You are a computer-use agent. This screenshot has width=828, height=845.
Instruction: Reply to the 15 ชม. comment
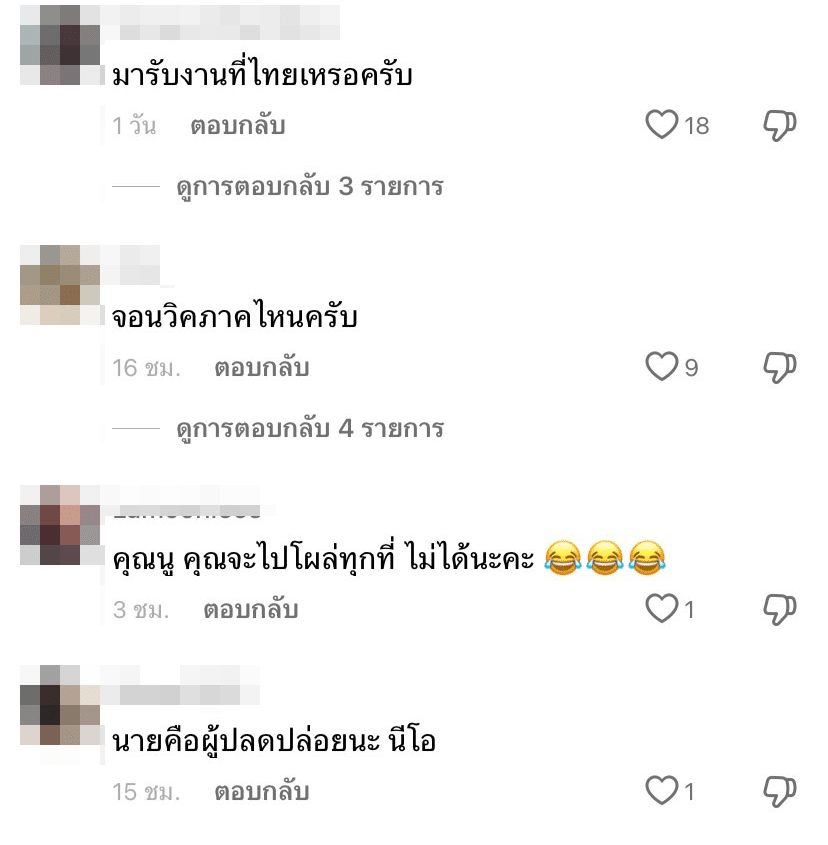click(x=261, y=792)
